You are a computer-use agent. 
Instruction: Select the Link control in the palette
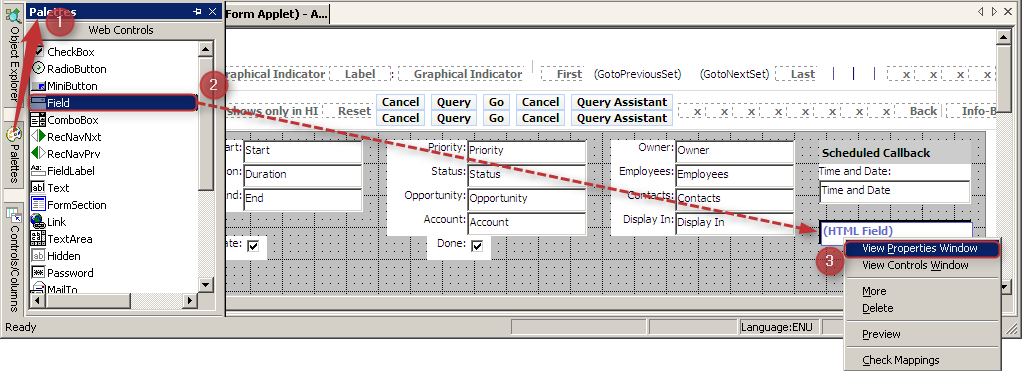coord(57,222)
